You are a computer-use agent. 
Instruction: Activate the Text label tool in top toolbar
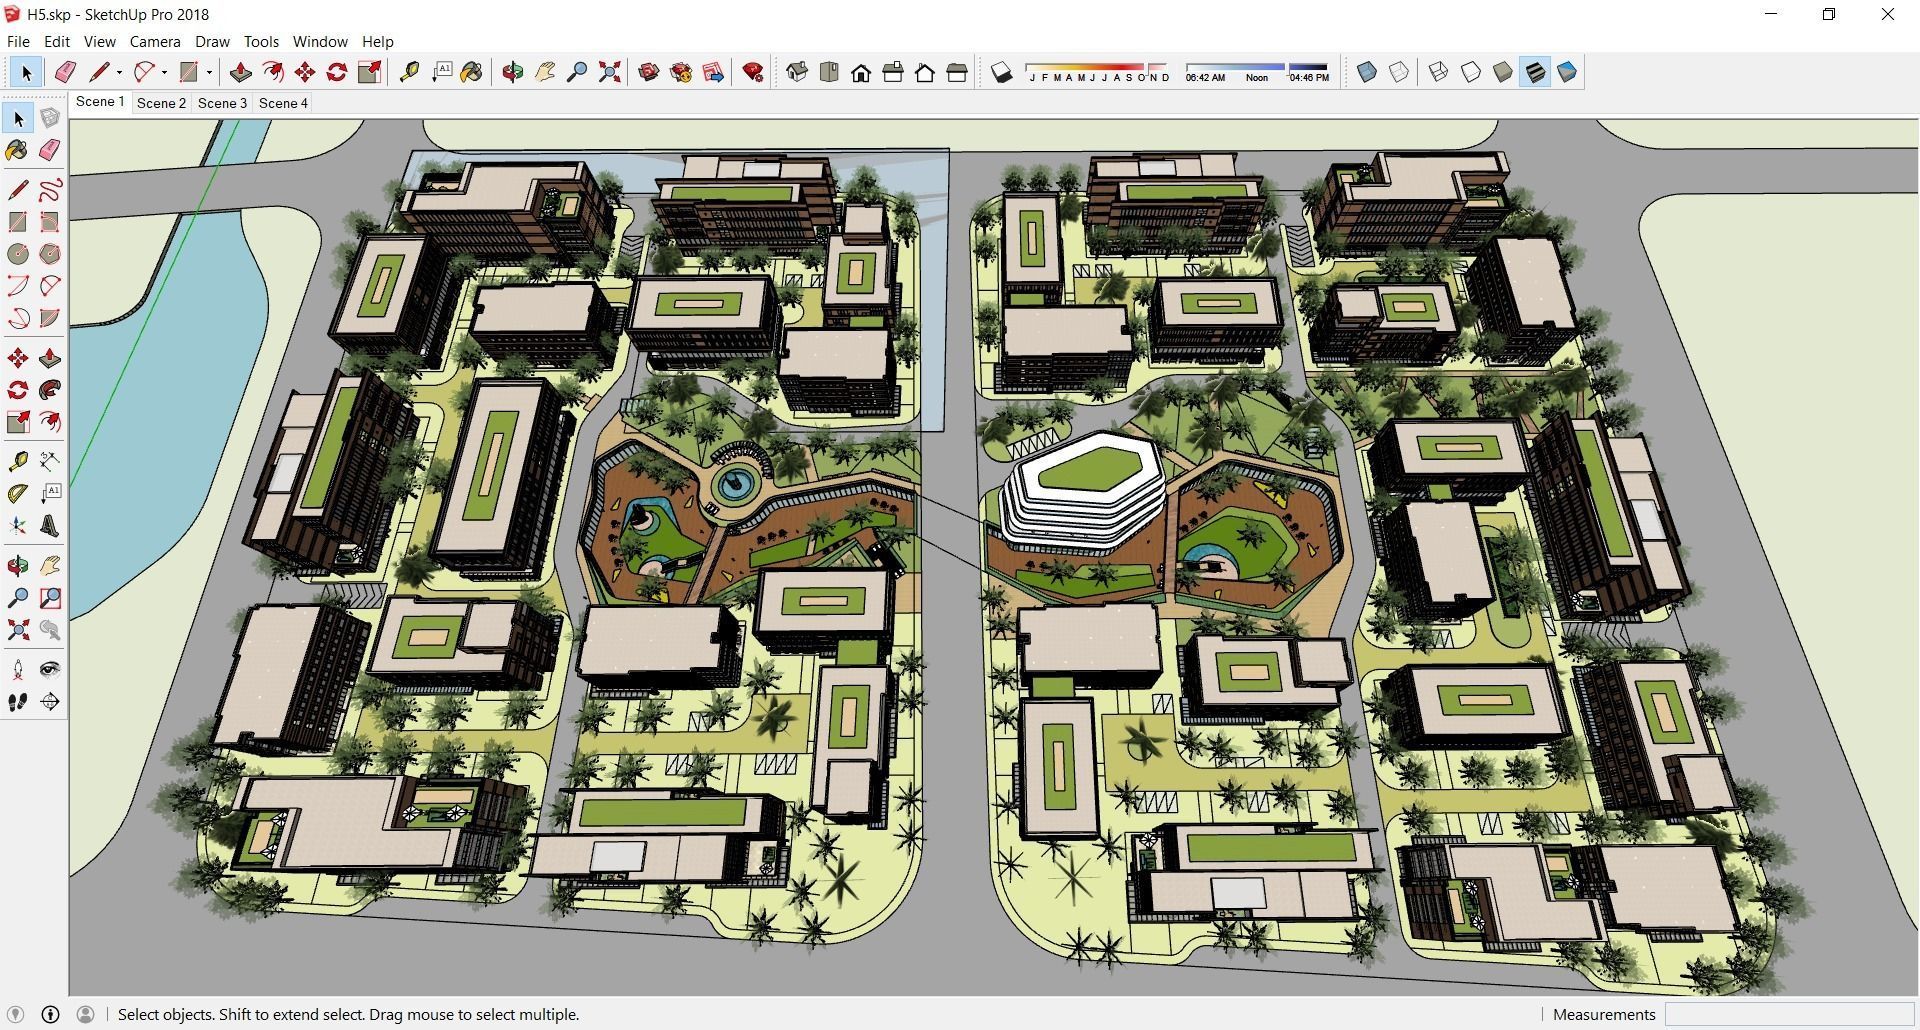[441, 72]
